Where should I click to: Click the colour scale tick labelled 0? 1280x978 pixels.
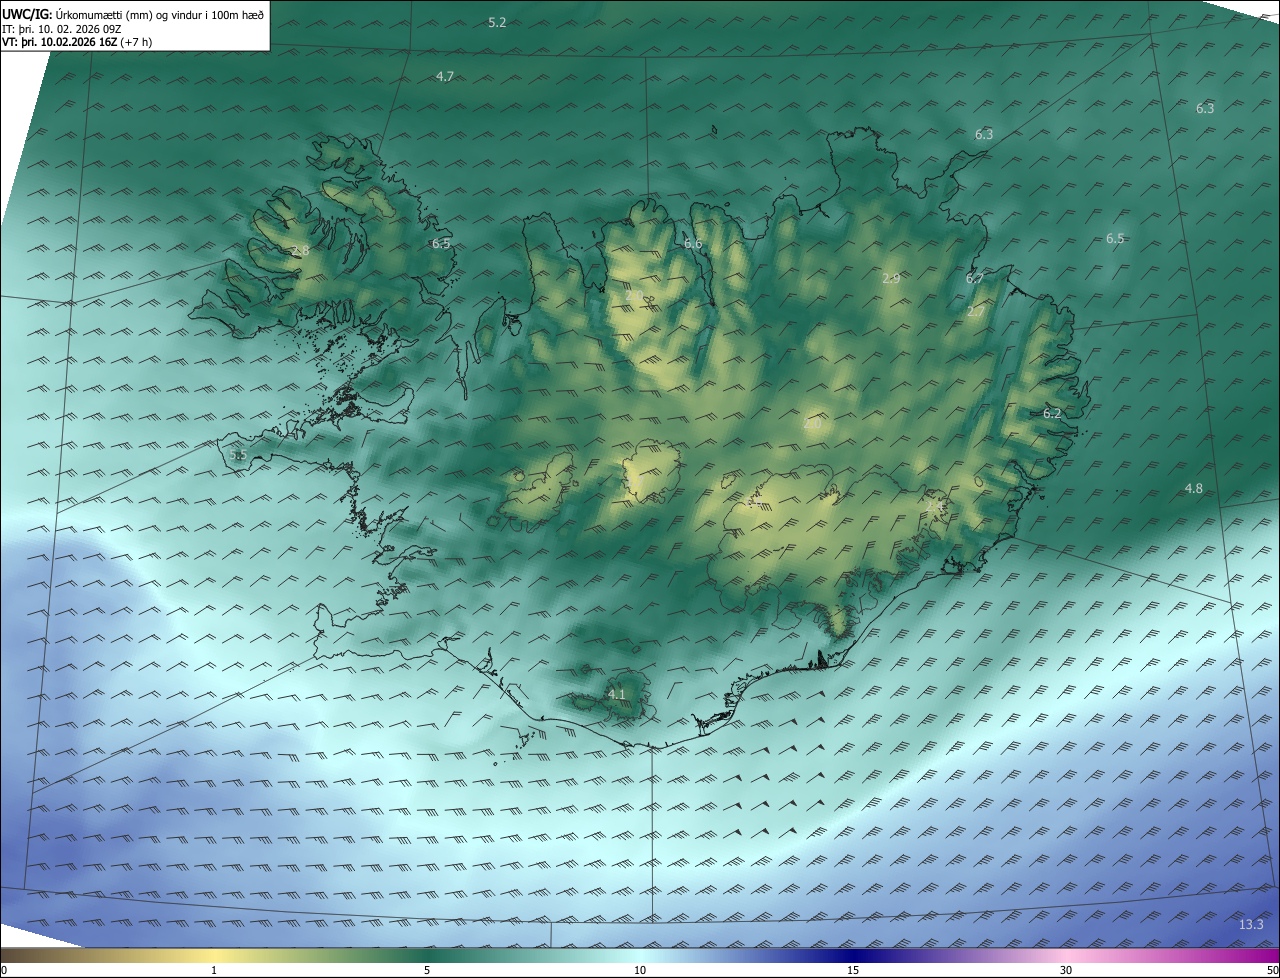pos(4,970)
